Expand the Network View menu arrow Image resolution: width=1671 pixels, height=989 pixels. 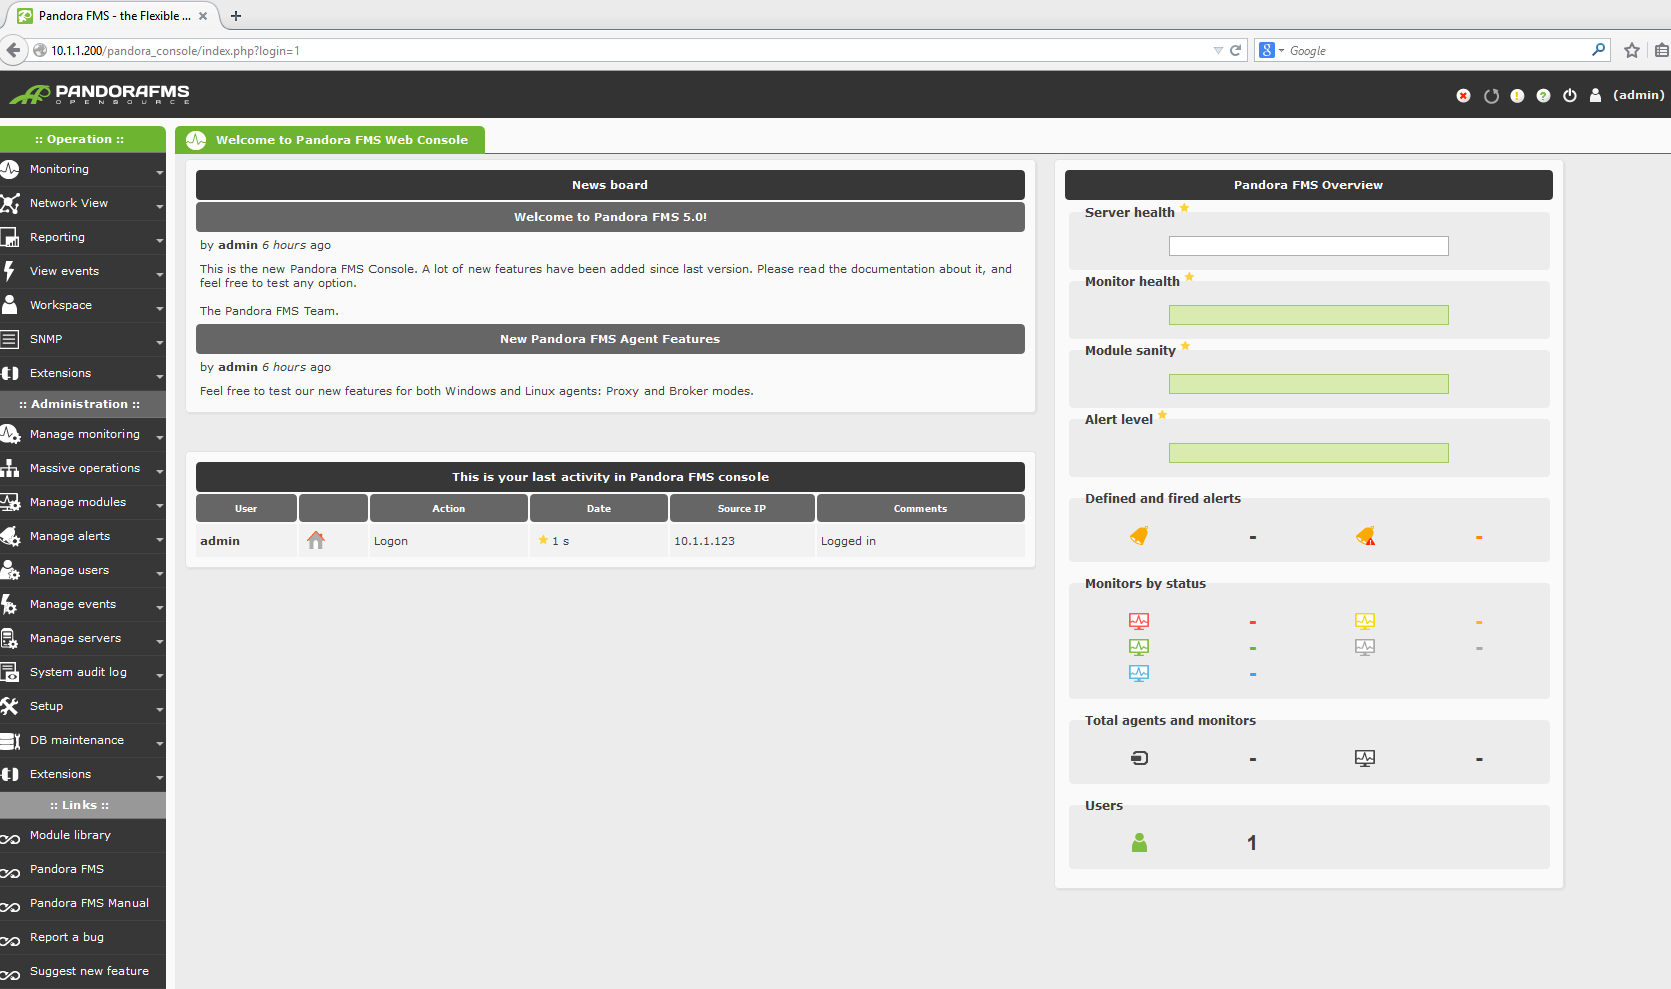(x=159, y=207)
